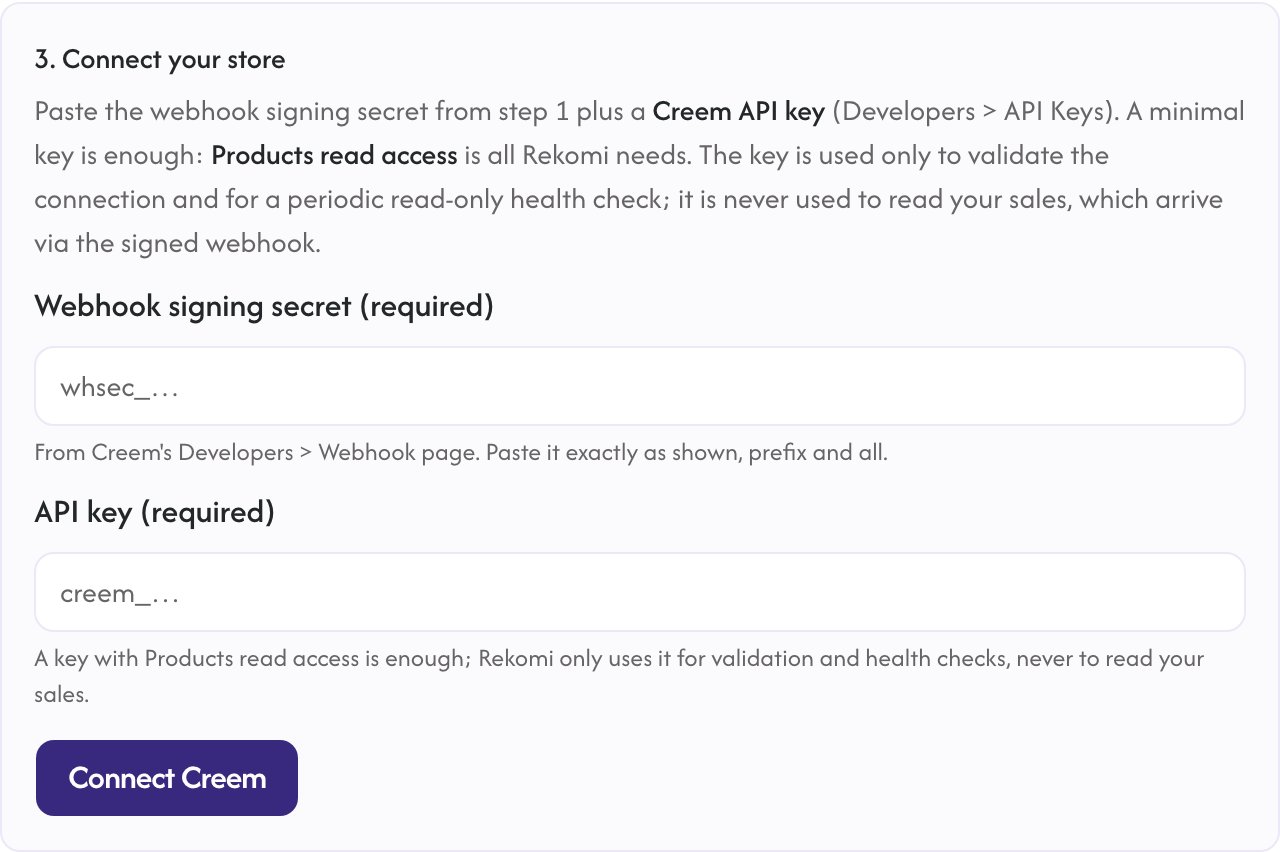The height and width of the screenshot is (852, 1280).
Task: Click the bold 'Creem API key' text
Action: click(x=738, y=111)
